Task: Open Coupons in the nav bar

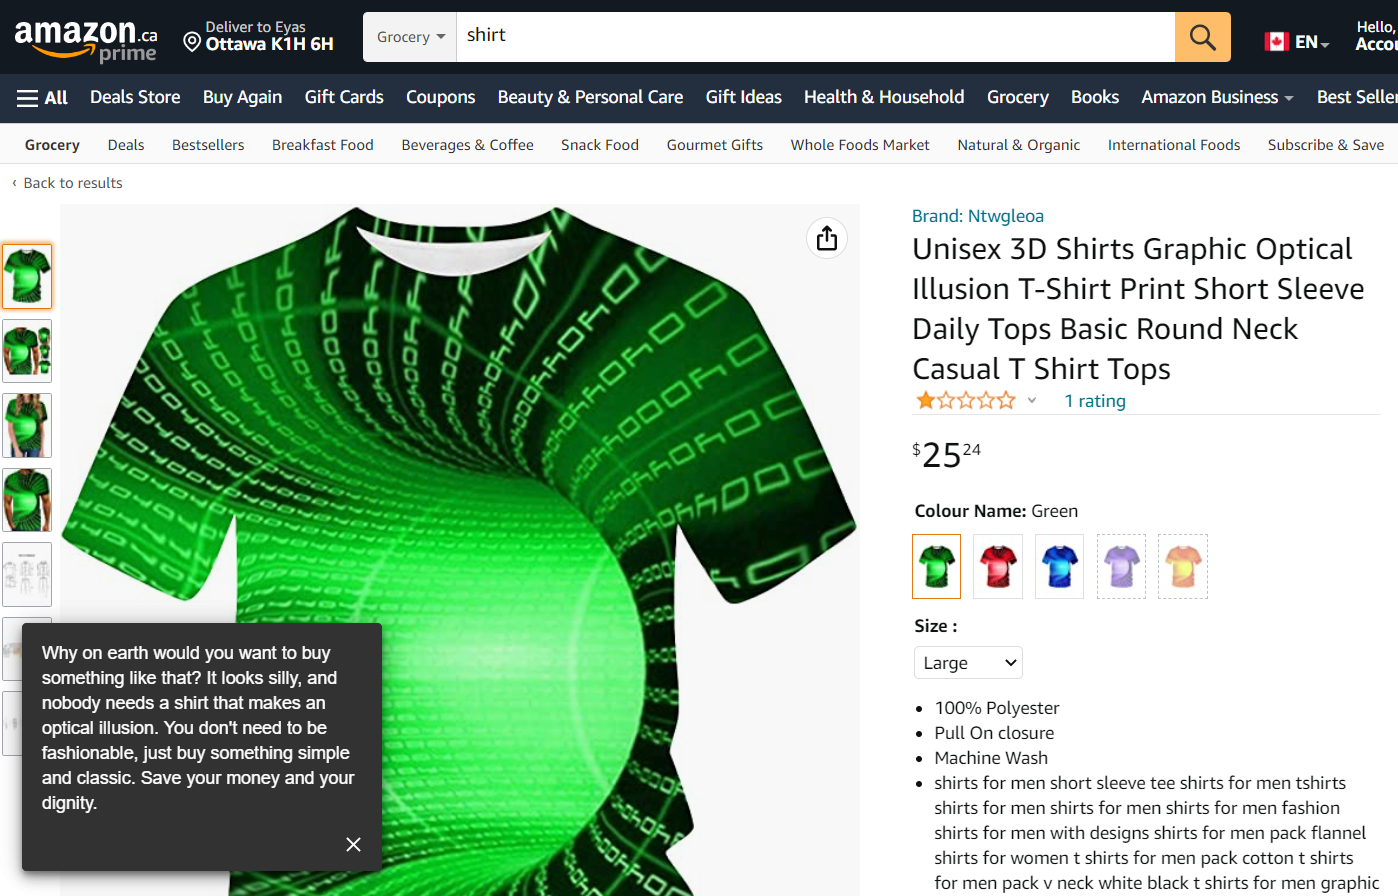Action: pos(440,97)
